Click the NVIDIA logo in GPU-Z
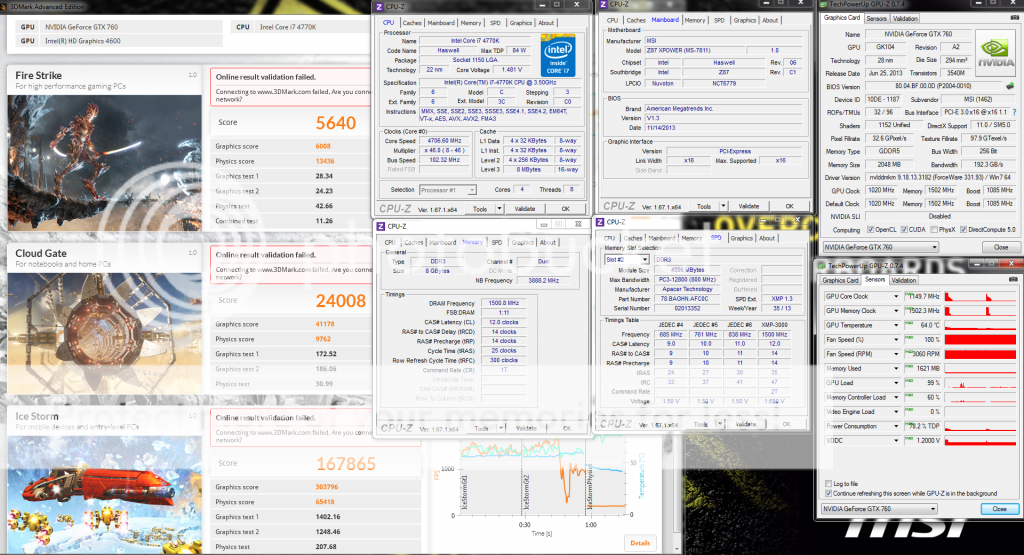 tap(985, 55)
